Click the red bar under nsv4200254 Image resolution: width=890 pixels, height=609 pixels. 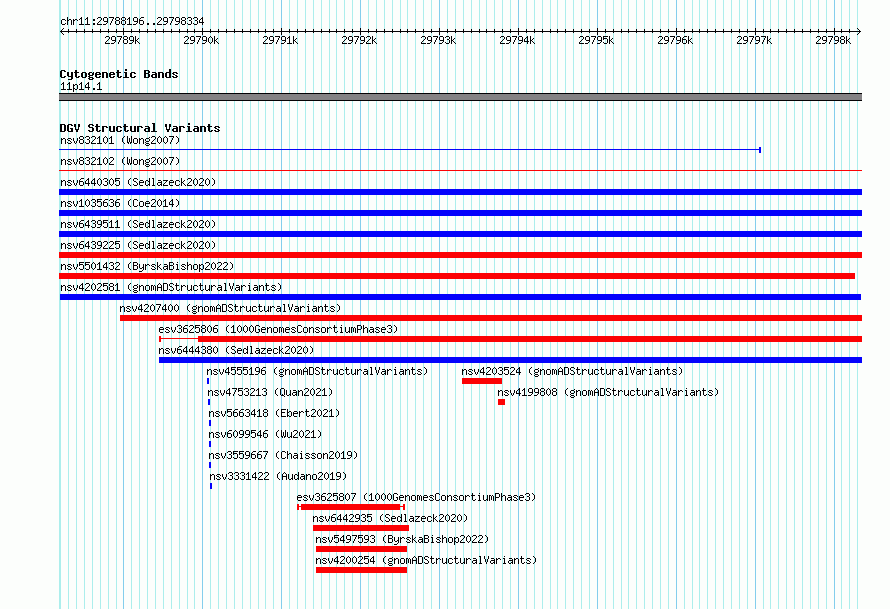point(362,570)
